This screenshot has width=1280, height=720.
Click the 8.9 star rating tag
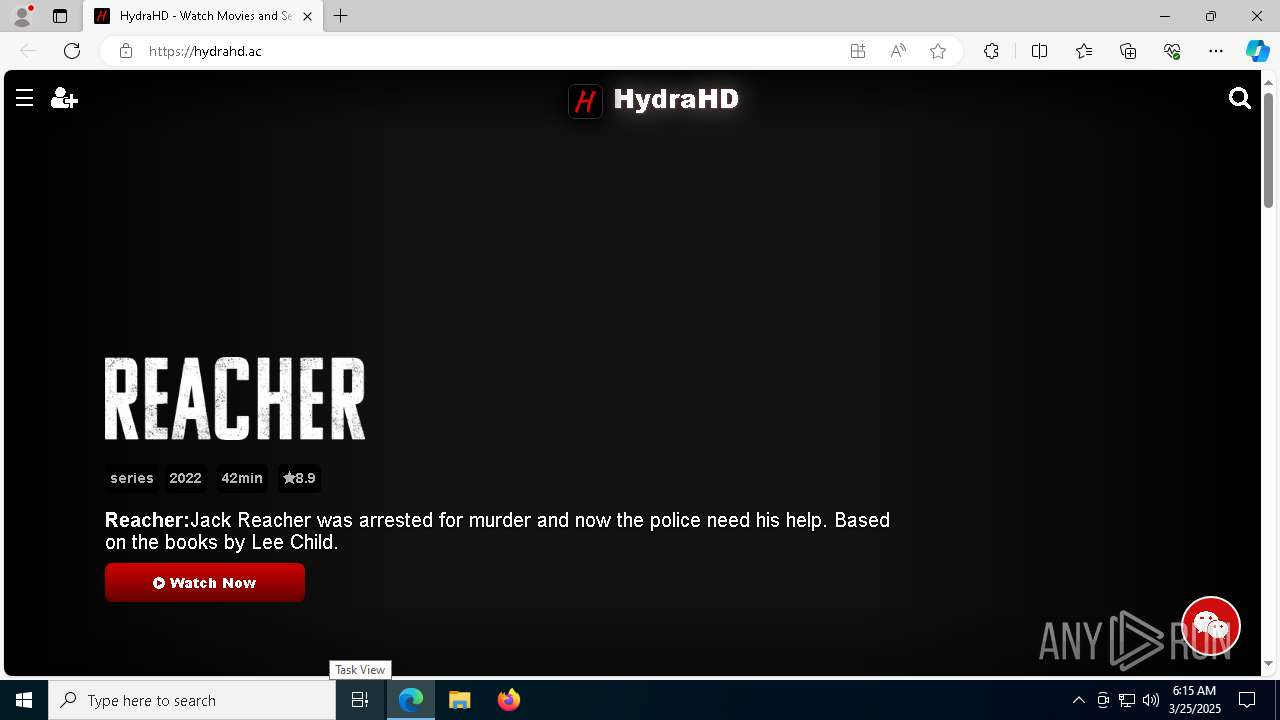(299, 478)
